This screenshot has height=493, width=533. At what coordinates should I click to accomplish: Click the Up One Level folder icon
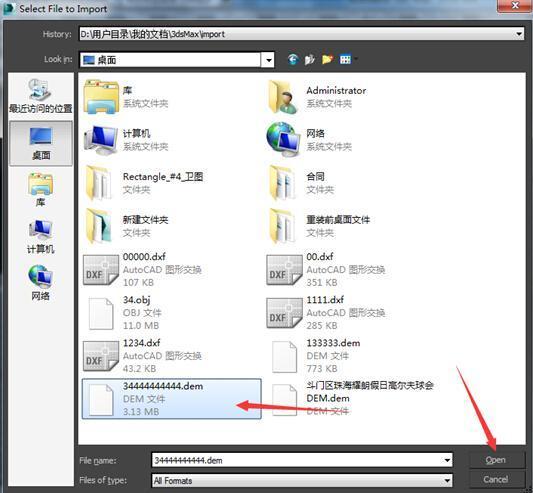pyautogui.click(x=310, y=60)
